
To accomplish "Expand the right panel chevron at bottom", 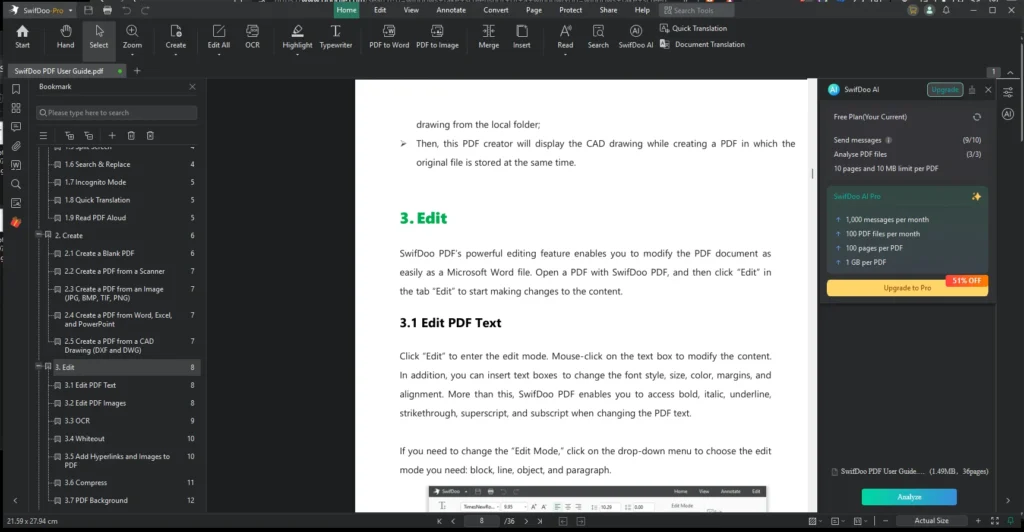I will pyautogui.click(x=1008, y=501).
